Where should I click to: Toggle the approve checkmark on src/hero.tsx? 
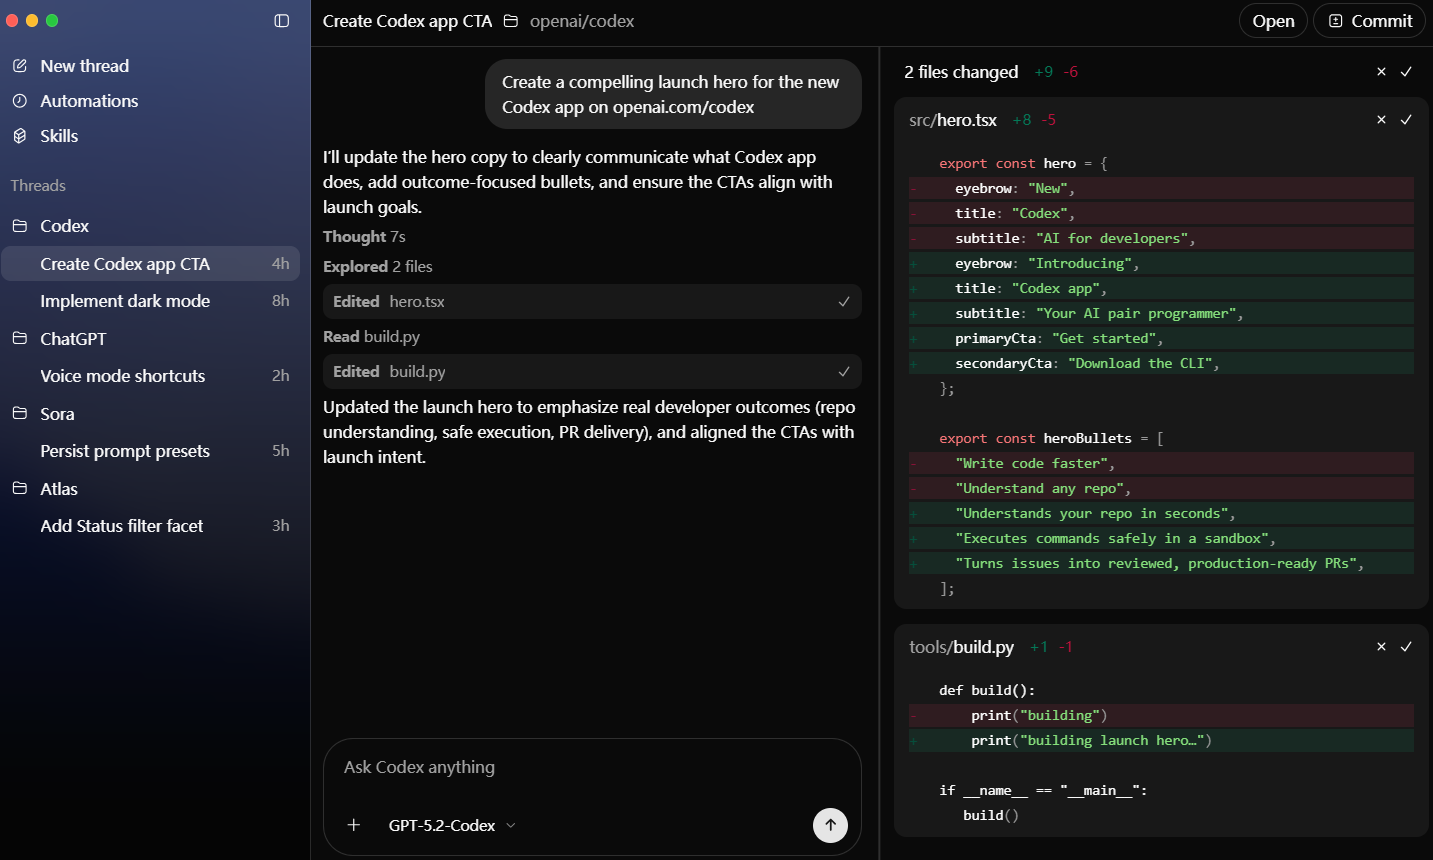coord(1407,119)
